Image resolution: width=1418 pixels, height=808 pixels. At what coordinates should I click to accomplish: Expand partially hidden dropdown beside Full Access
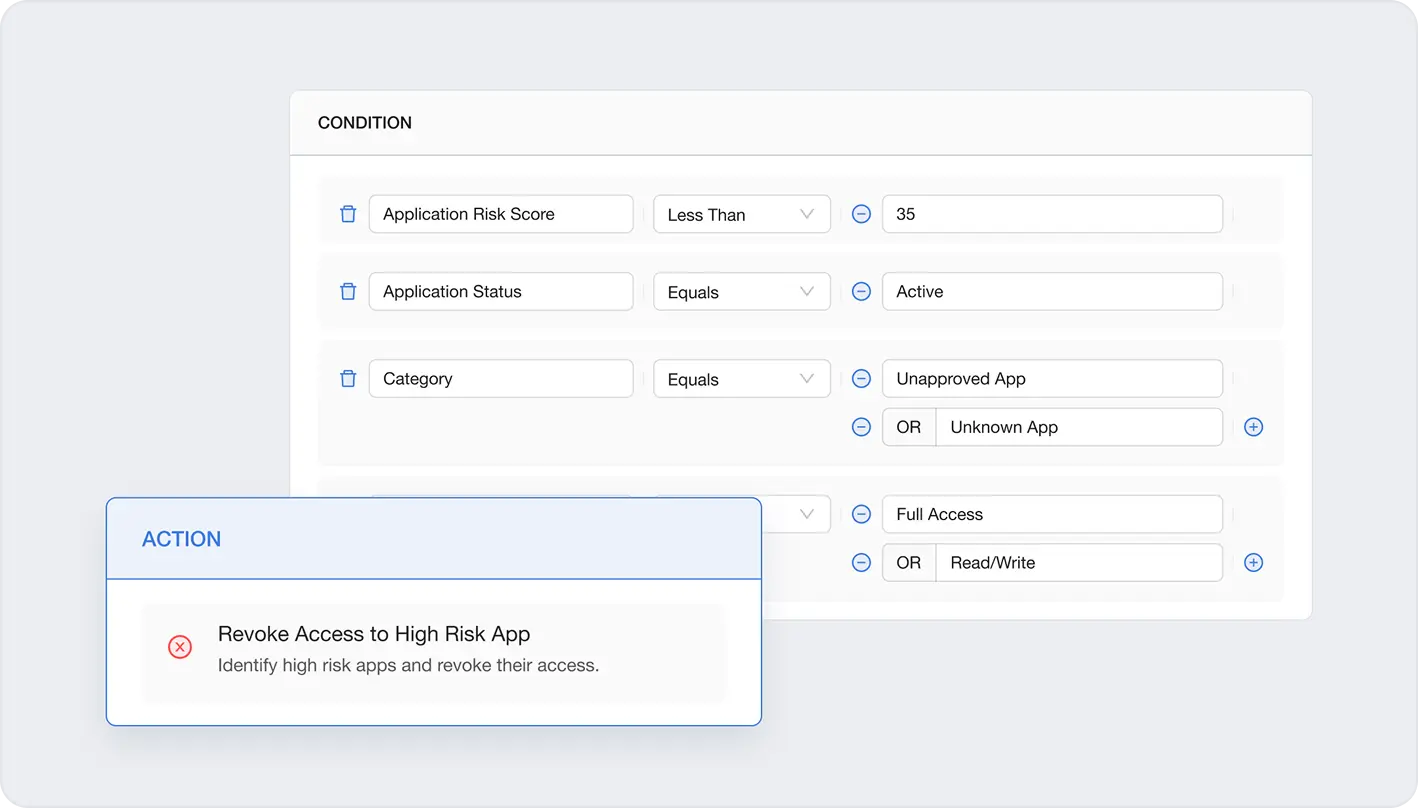click(797, 514)
